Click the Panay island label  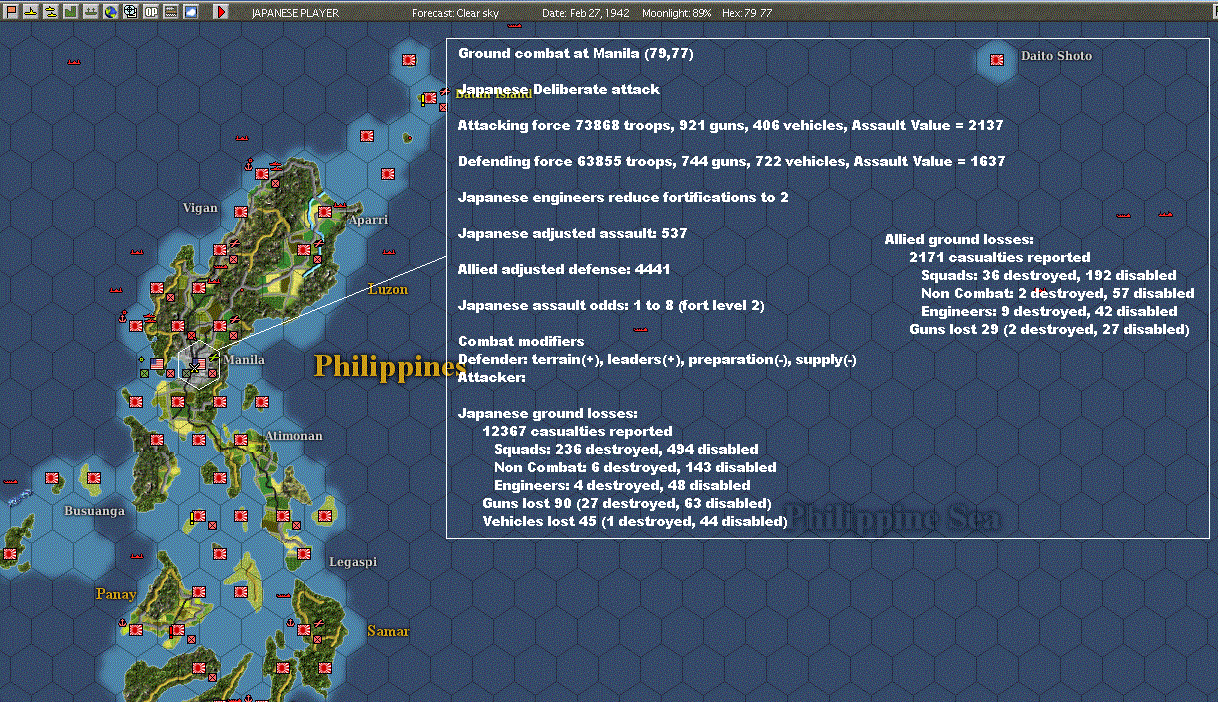[x=116, y=594]
